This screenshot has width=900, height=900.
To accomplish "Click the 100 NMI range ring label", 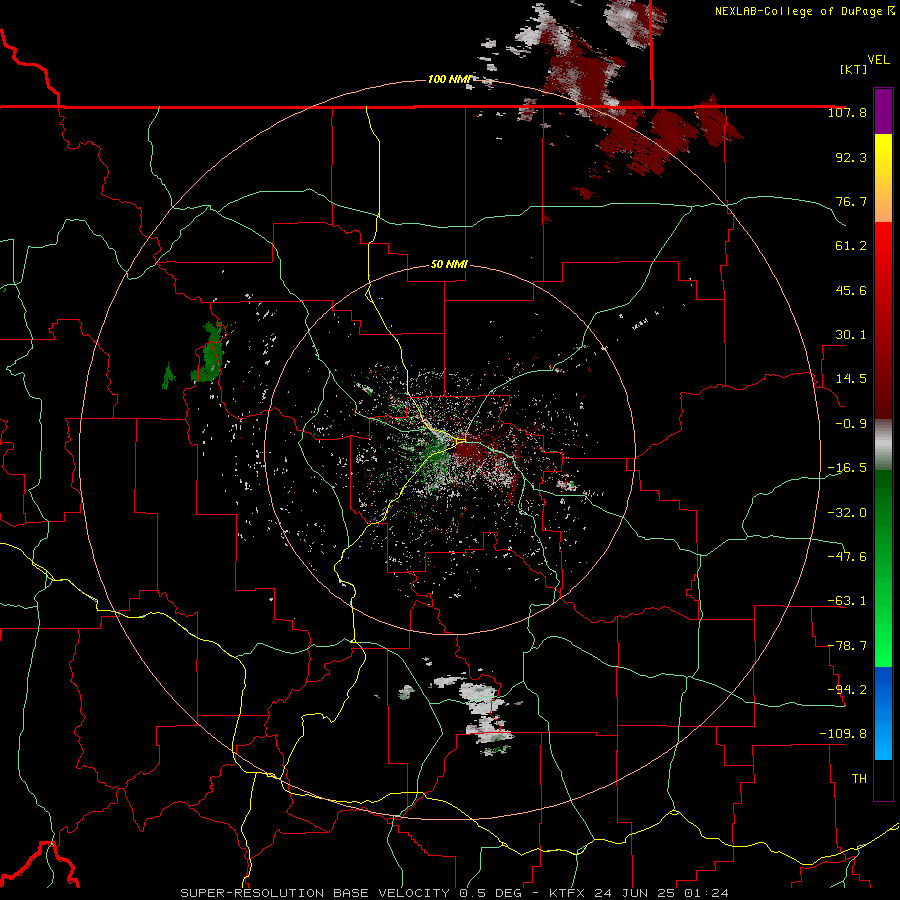I will 449,79.
